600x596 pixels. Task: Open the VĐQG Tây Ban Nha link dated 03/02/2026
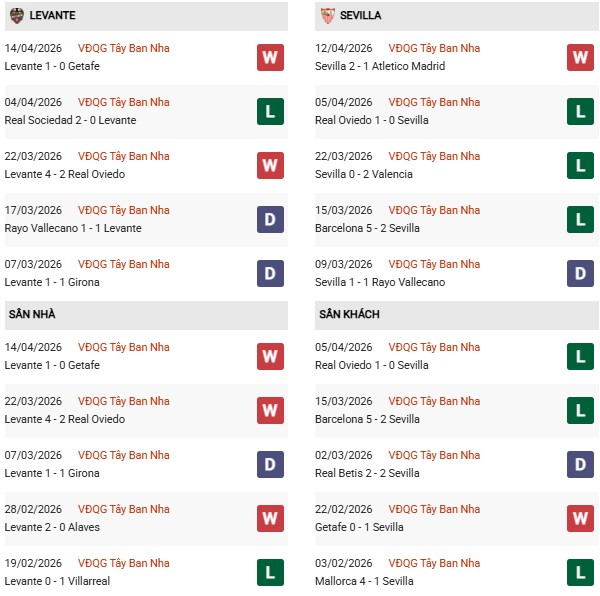coord(434,563)
